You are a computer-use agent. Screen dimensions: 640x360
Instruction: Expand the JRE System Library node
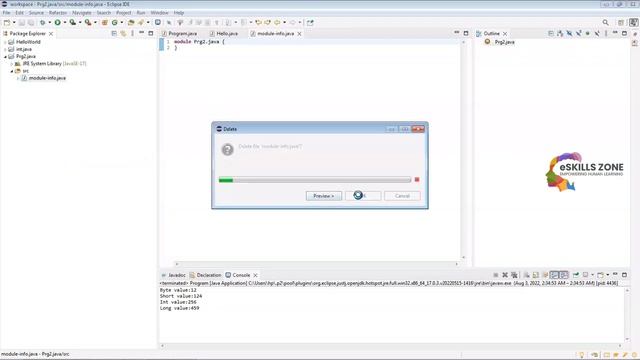pyautogui.click(x=12, y=64)
